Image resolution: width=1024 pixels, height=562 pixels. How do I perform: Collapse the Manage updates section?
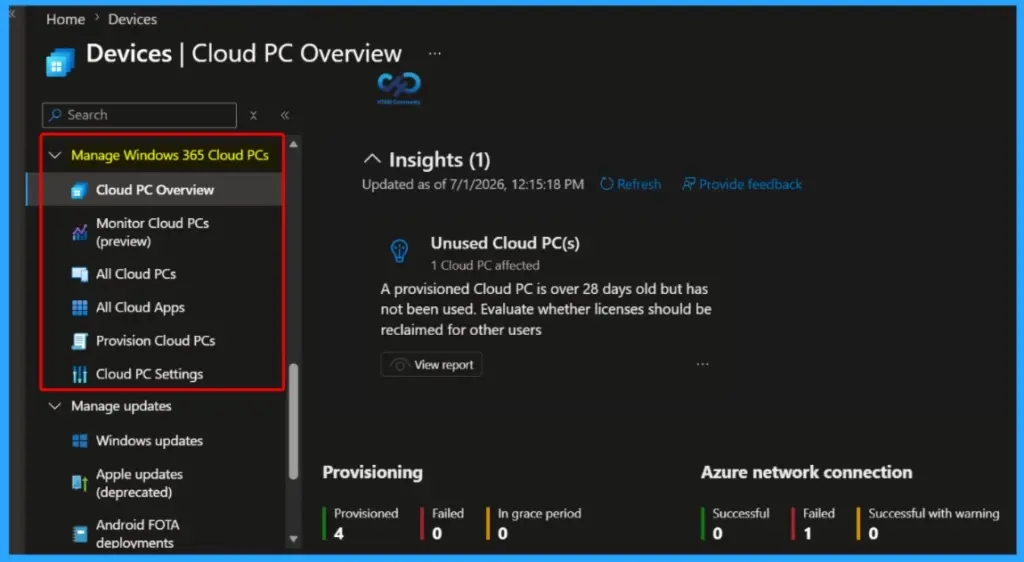[55, 406]
